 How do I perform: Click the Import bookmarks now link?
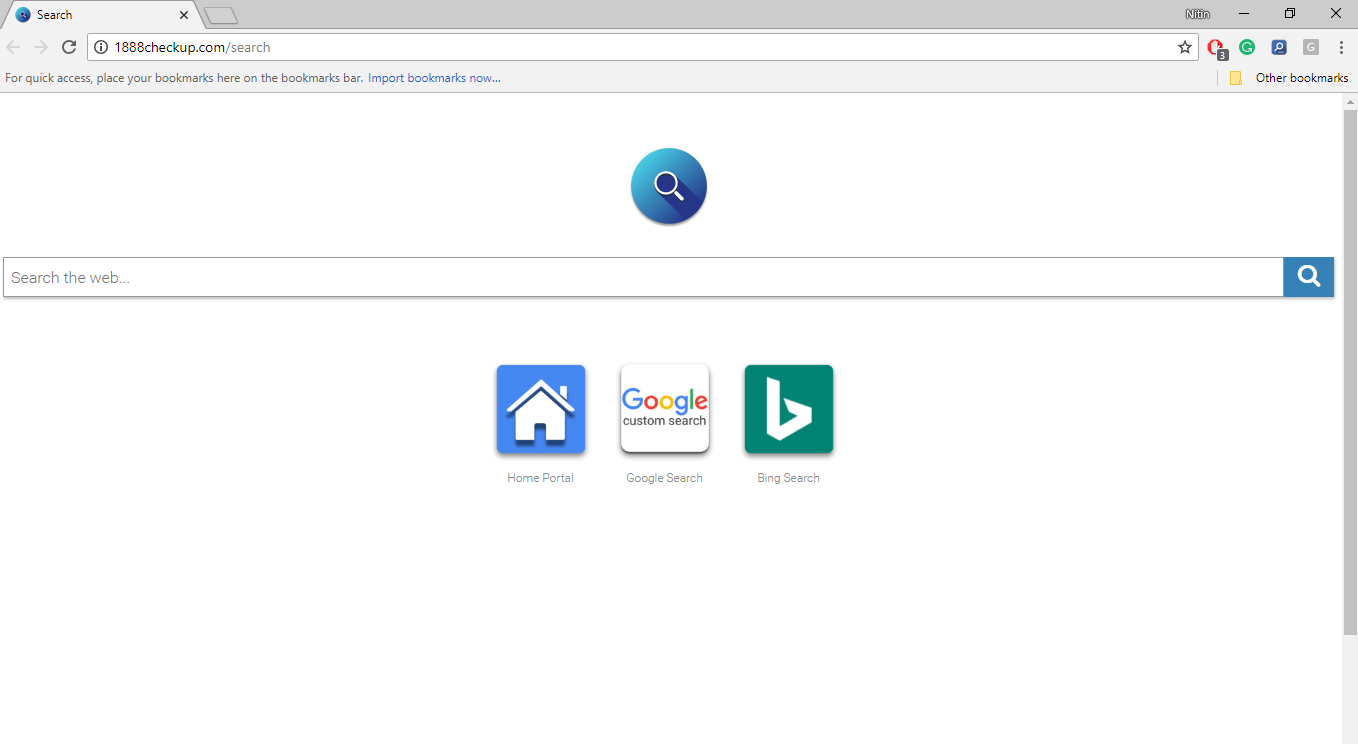pos(433,77)
